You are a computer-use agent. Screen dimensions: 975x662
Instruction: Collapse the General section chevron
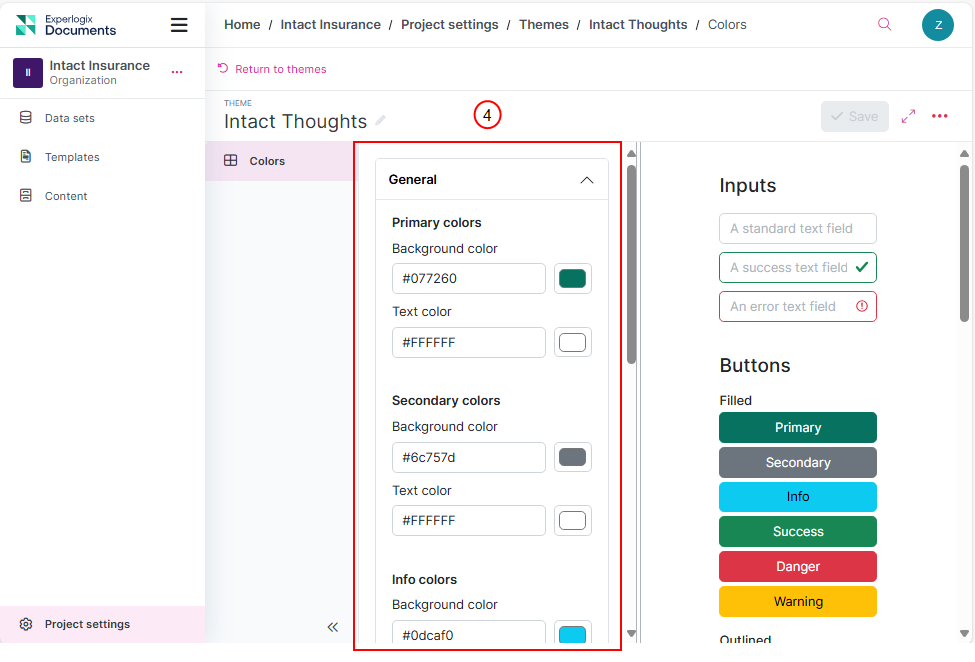coord(587,180)
